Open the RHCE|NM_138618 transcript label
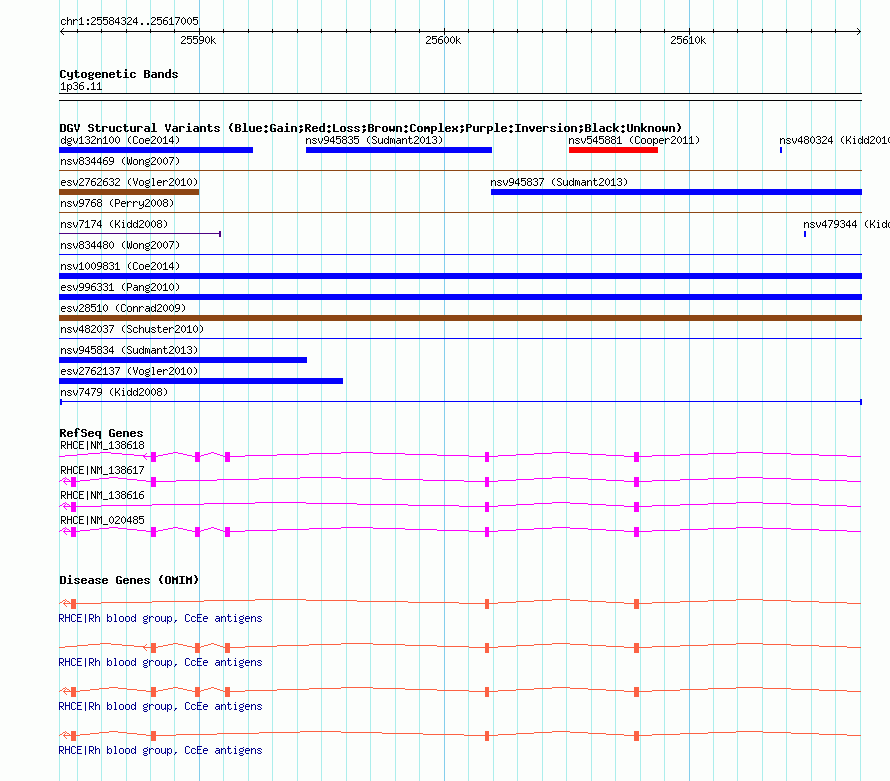The height and width of the screenshot is (781, 890). (102, 446)
